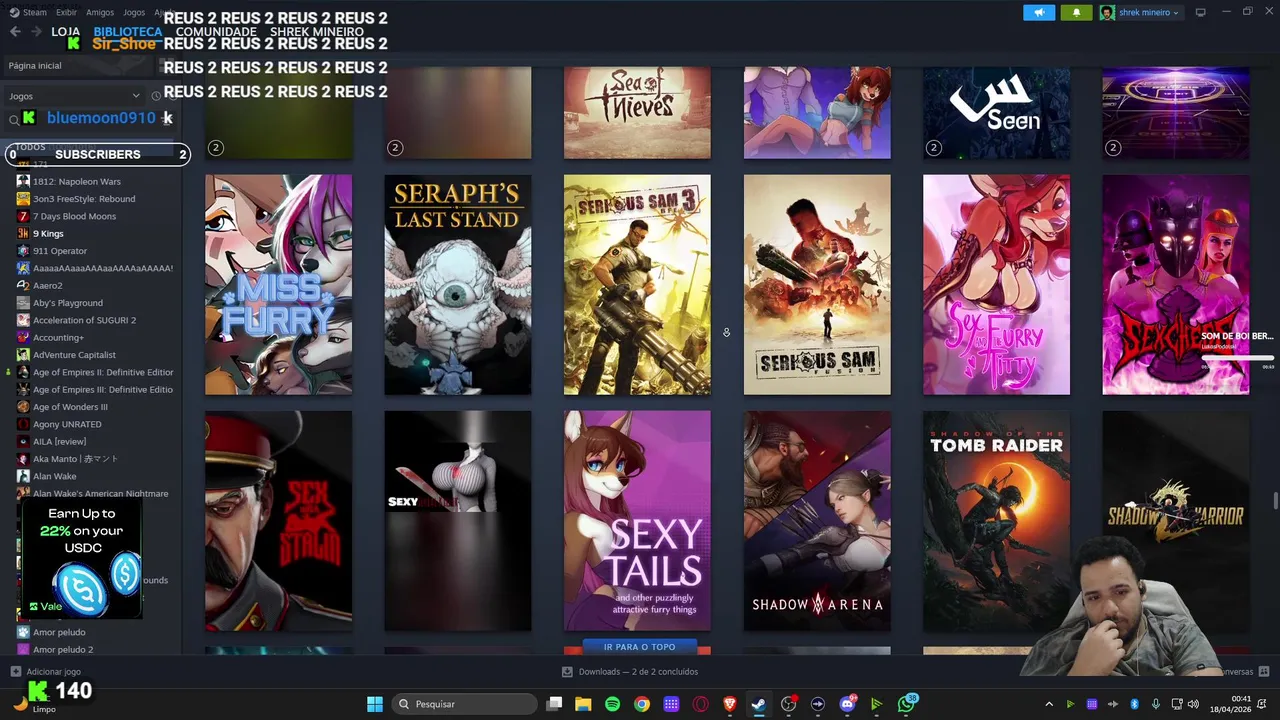Open the Steam announcements megaphone button

pos(1039,12)
